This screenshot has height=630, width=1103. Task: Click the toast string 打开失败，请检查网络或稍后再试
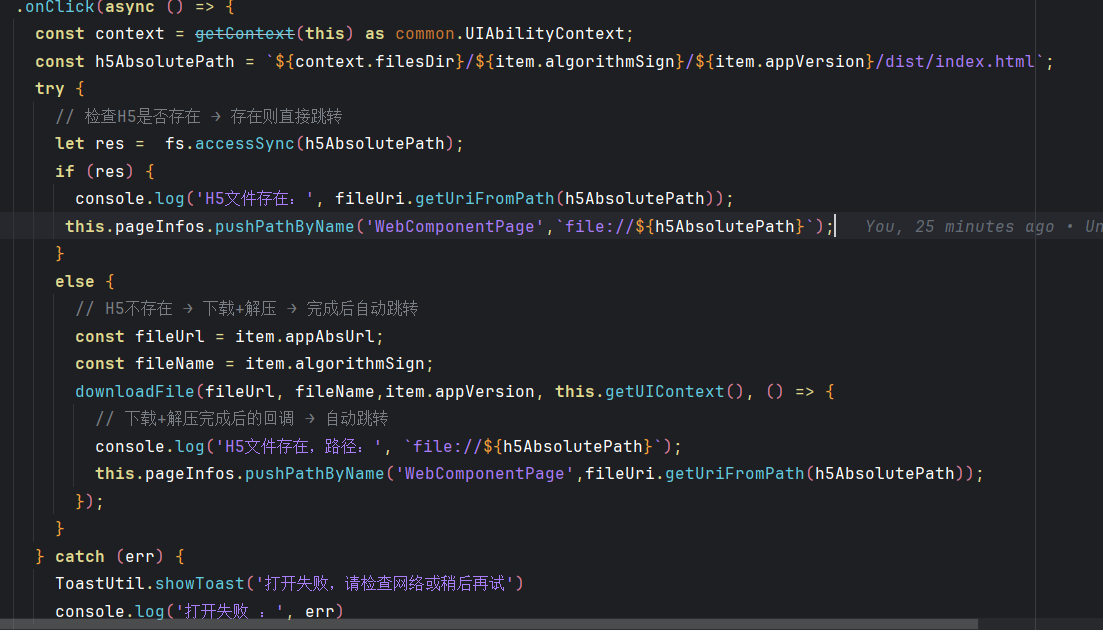(385, 584)
